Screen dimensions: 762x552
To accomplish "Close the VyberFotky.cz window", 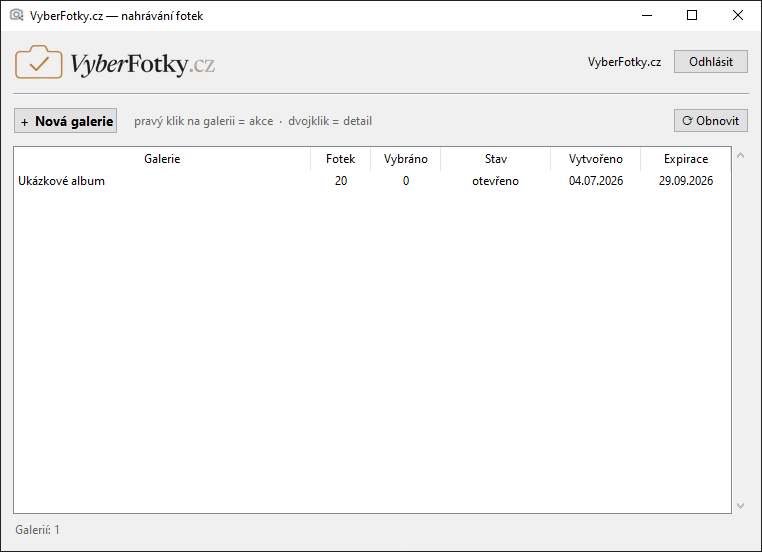I will tap(738, 16).
